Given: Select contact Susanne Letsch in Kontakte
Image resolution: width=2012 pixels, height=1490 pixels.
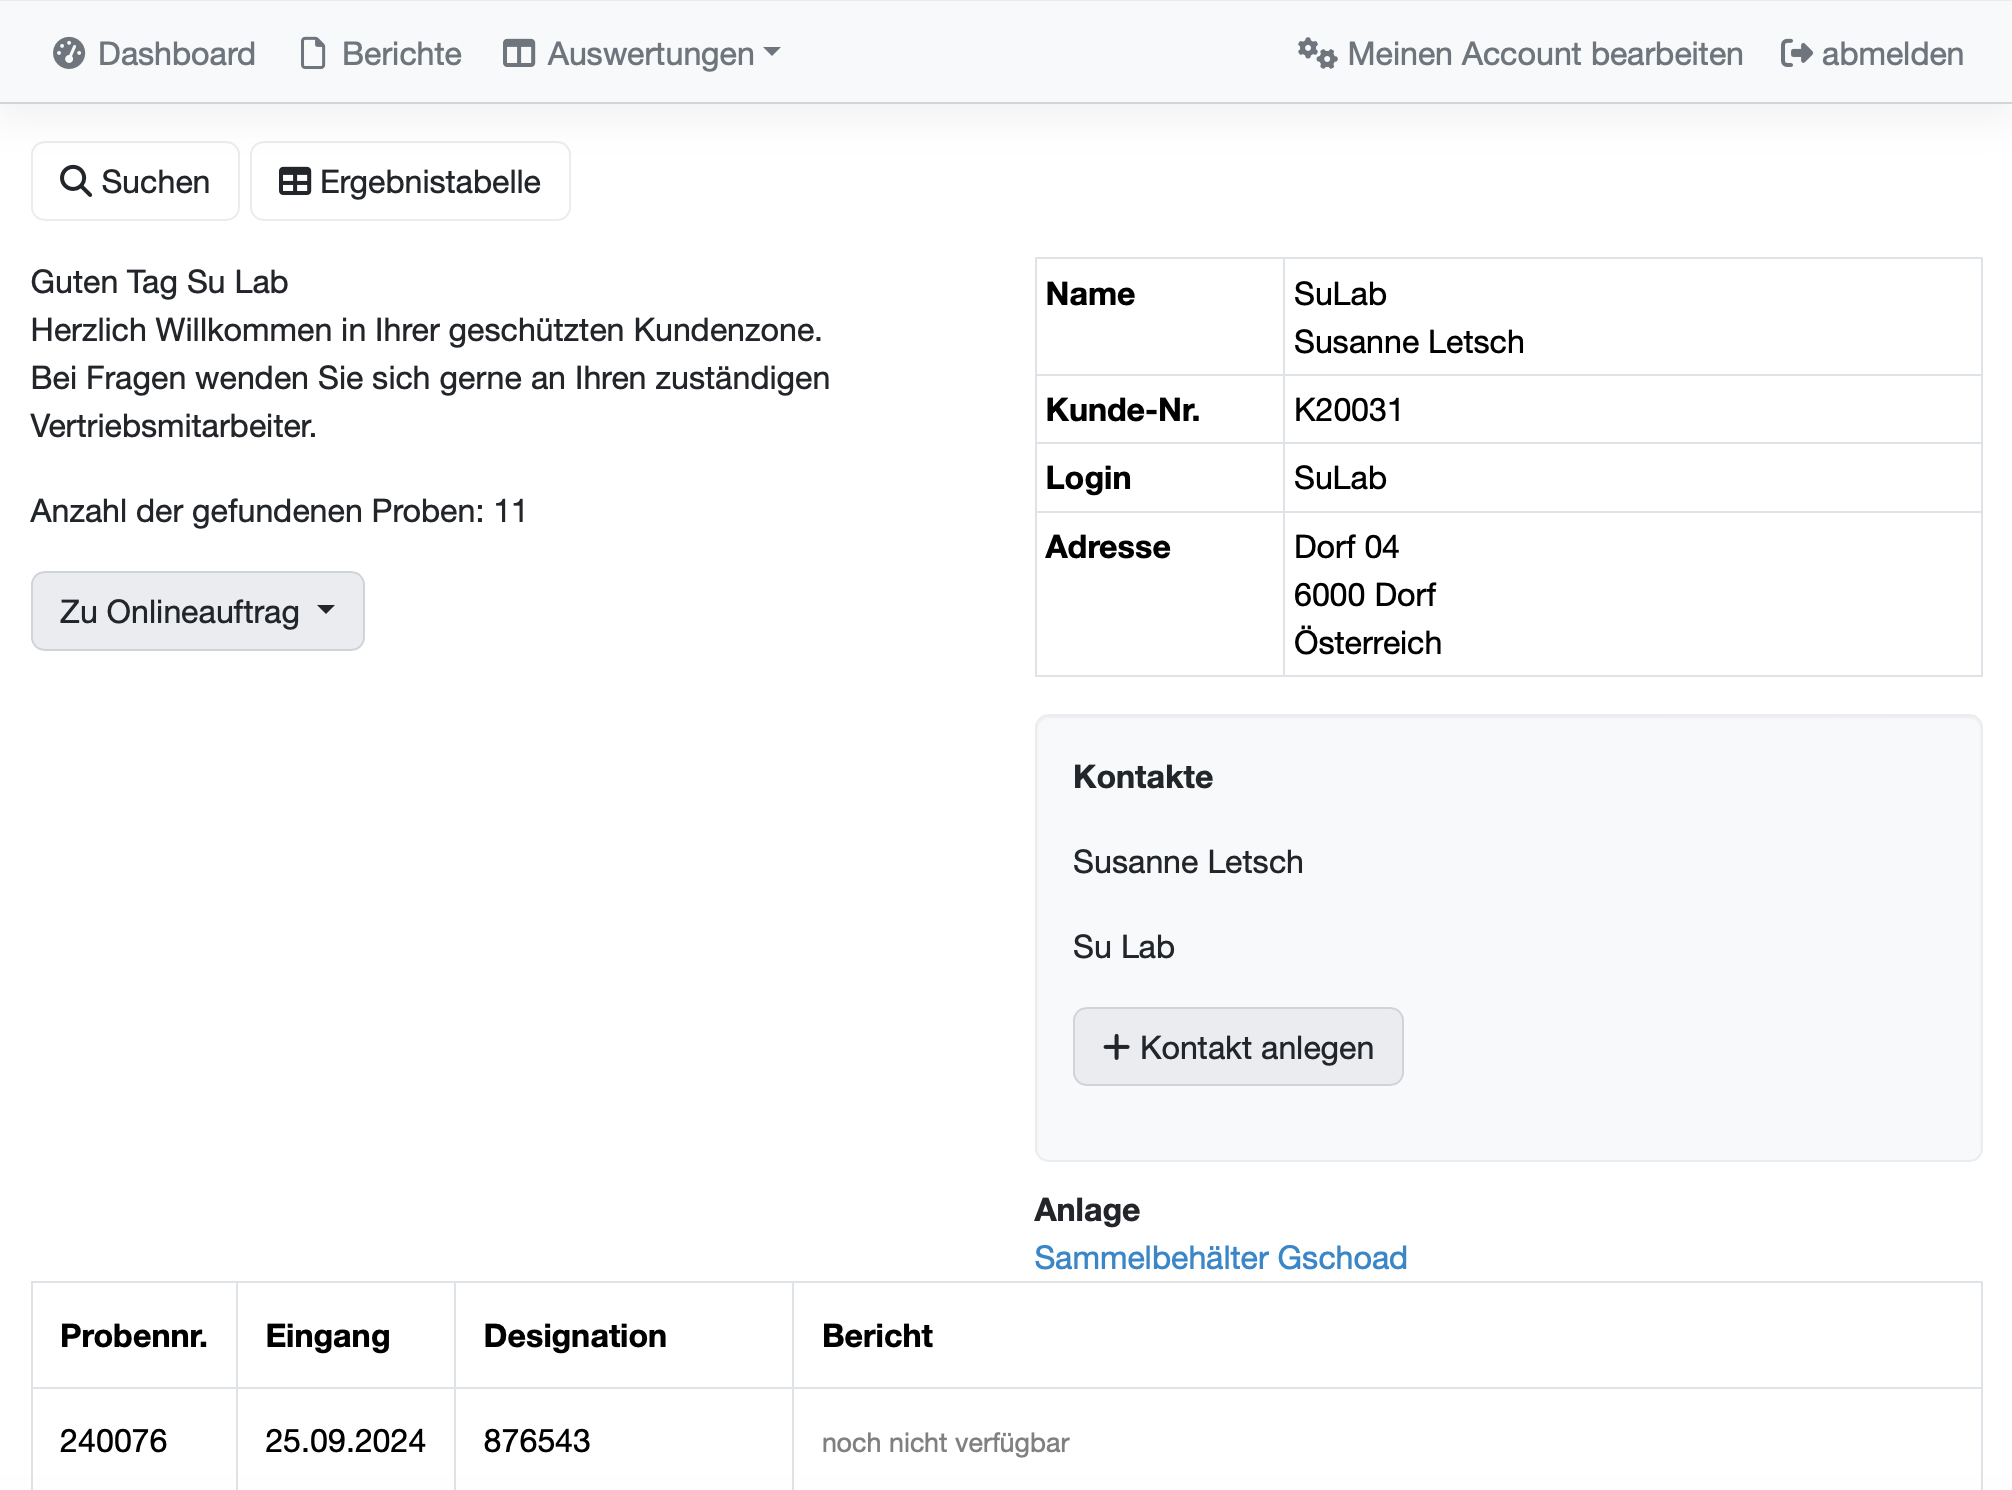Looking at the screenshot, I should click(1188, 861).
